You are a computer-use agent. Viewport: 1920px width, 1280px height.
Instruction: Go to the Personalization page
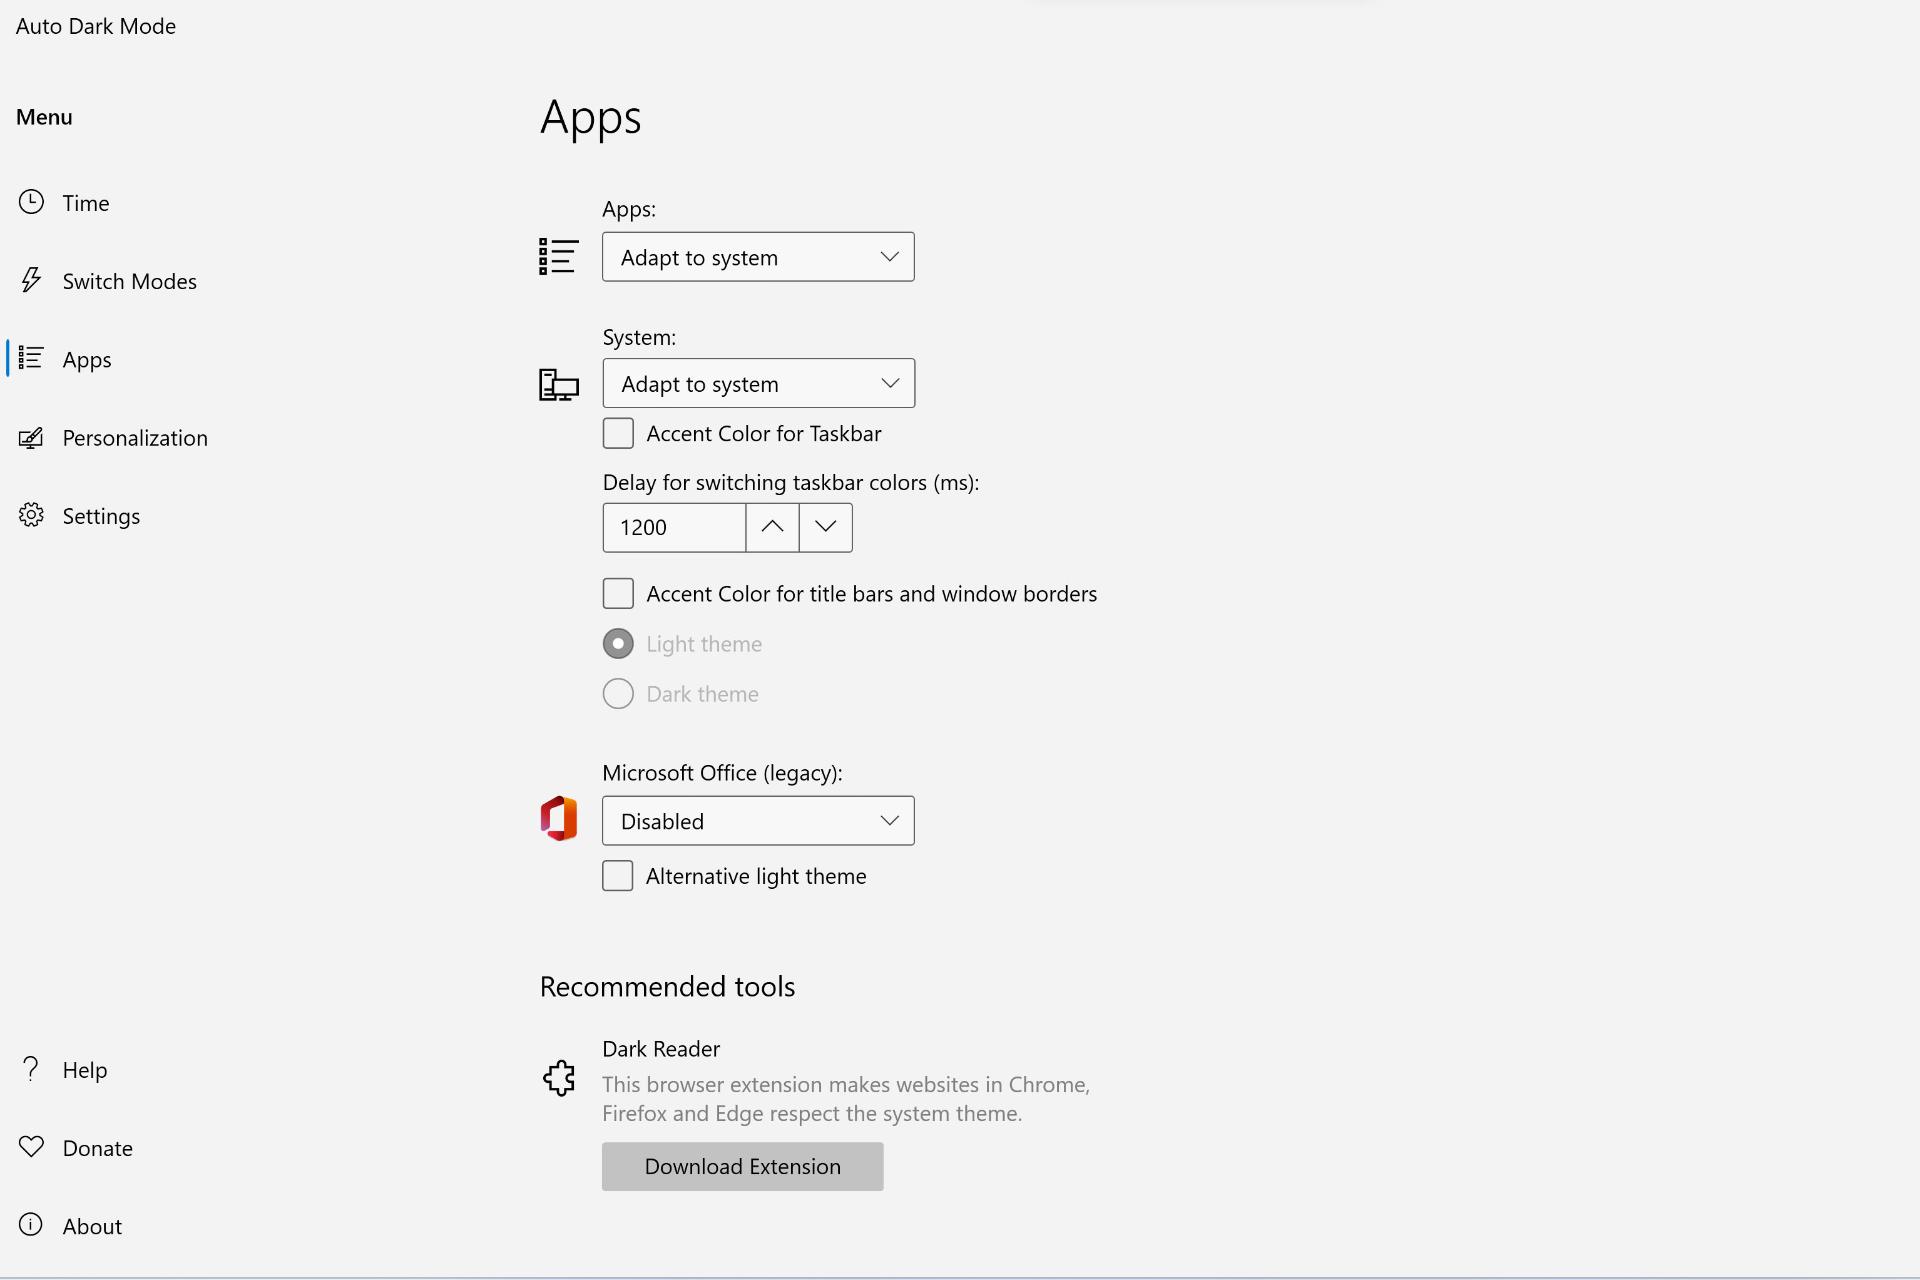coord(135,438)
